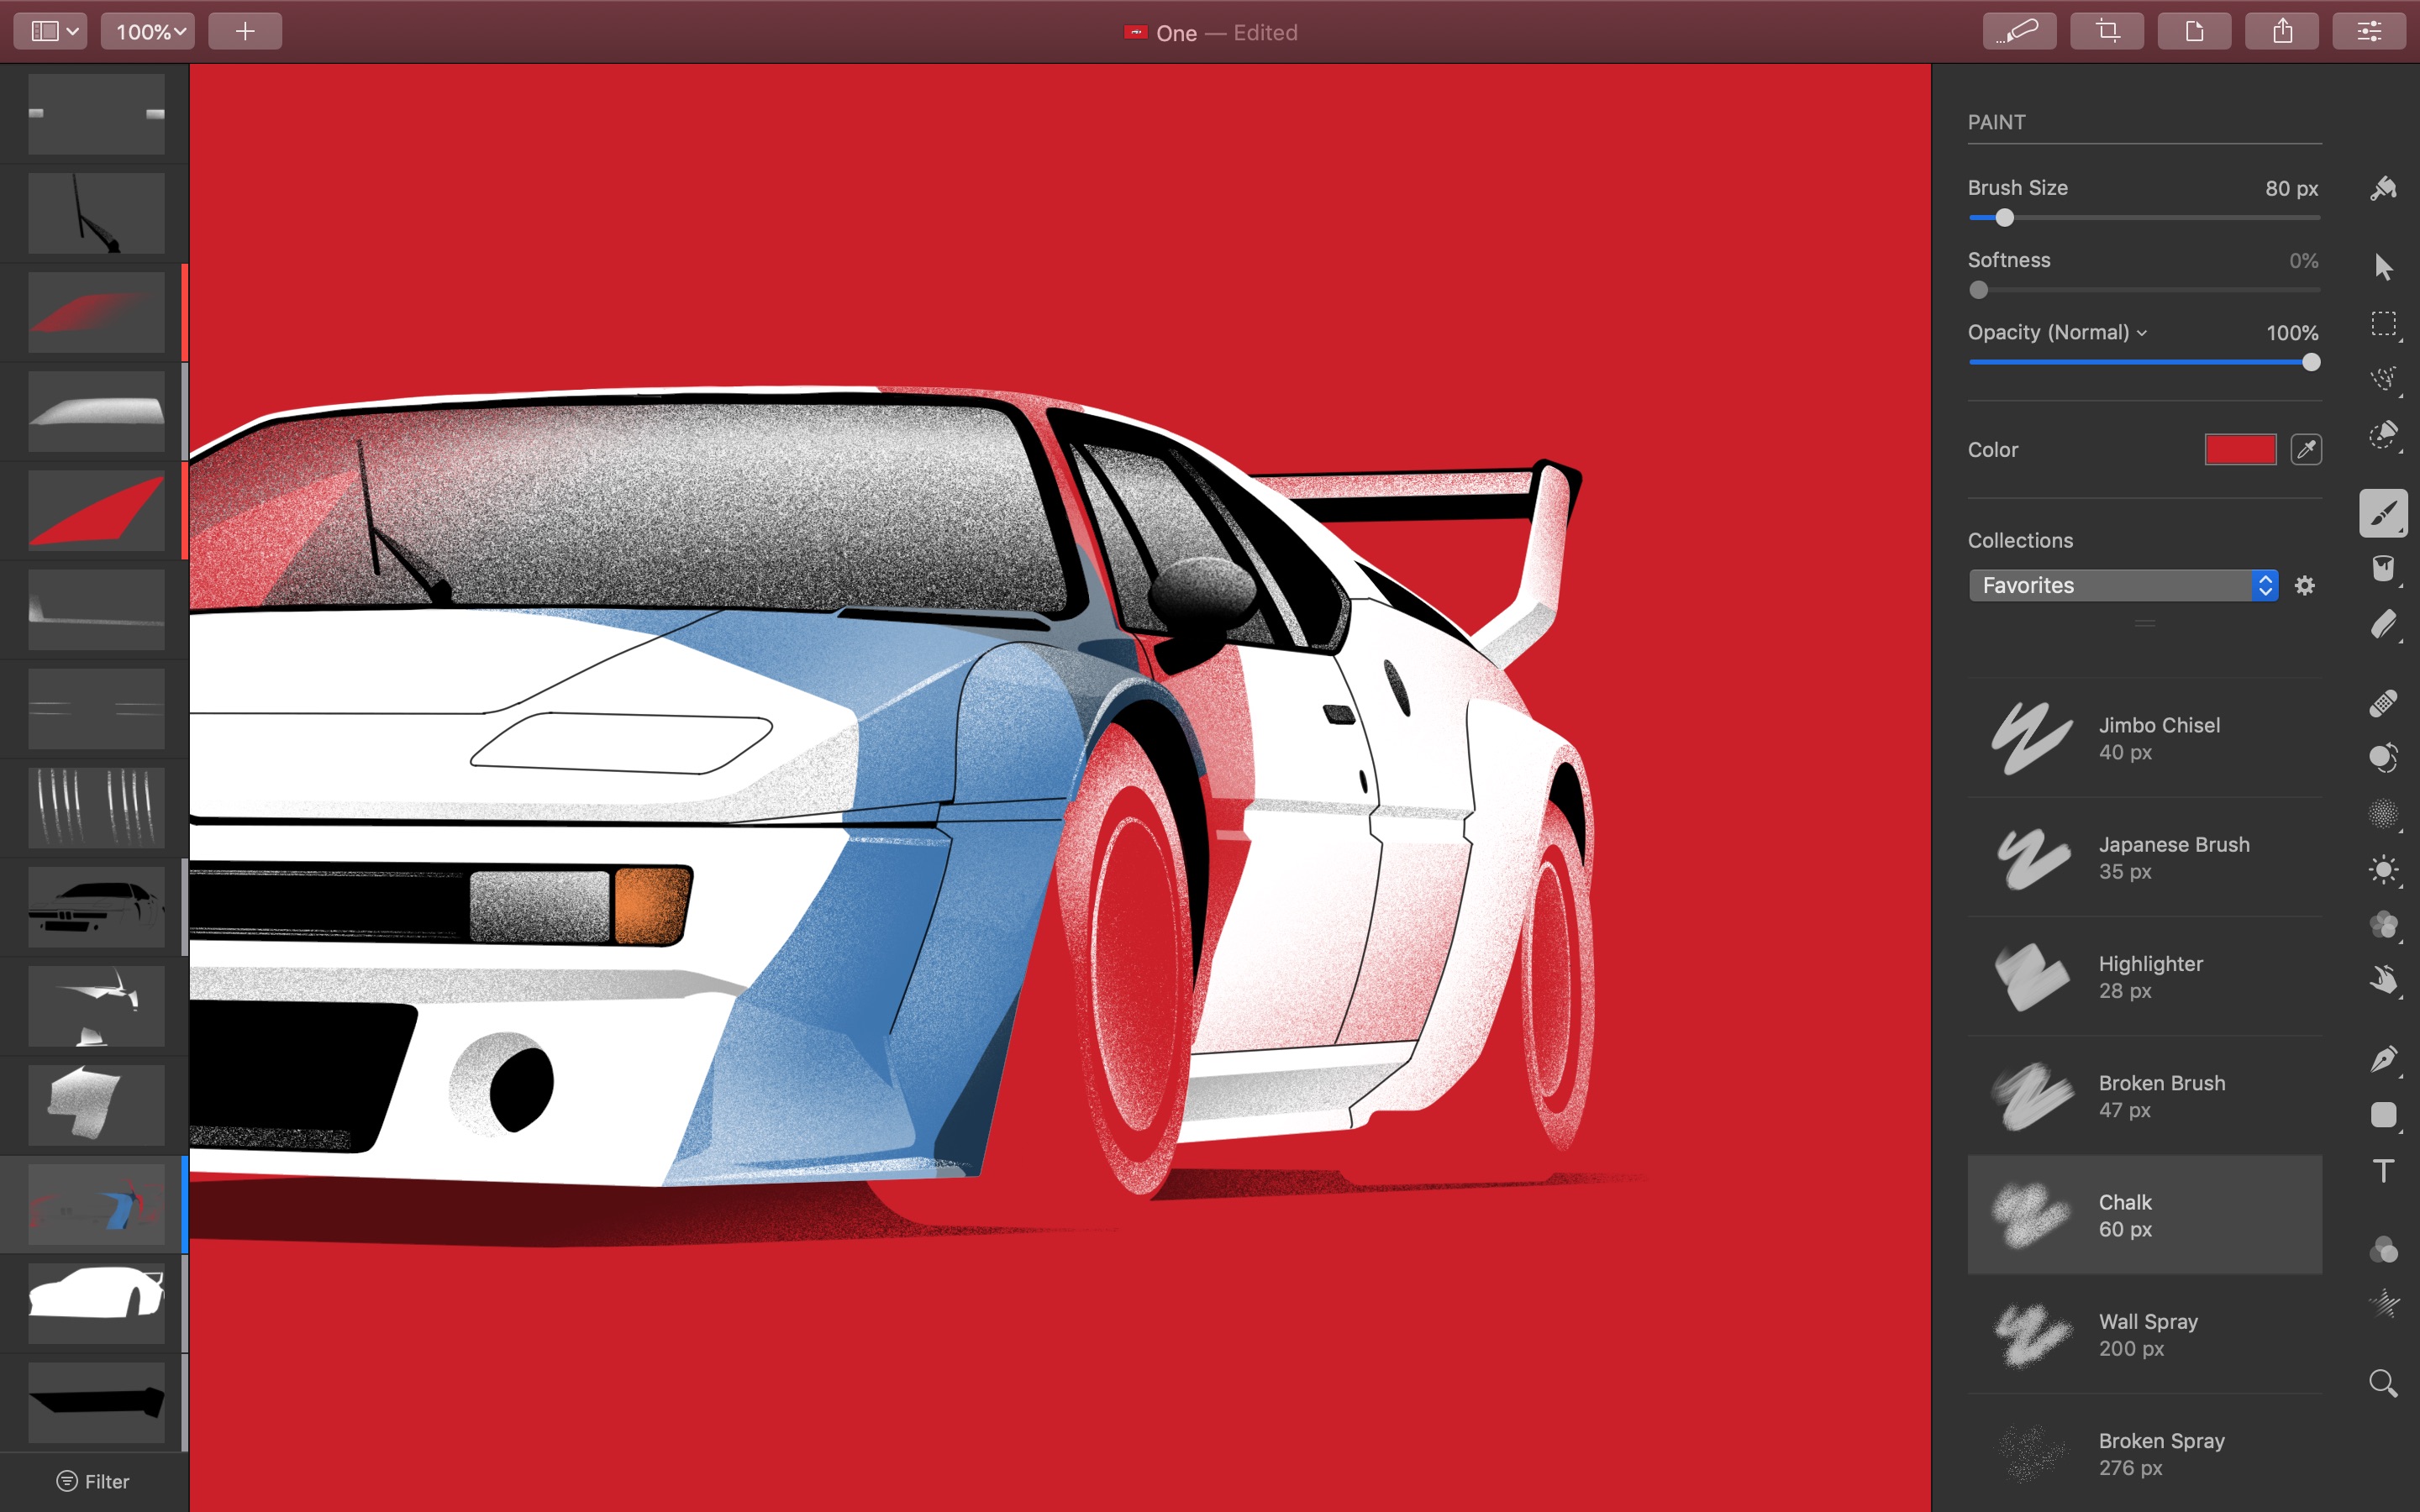
Task: Select the Jimbo Chisel brush
Action: pyautogui.click(x=2144, y=738)
